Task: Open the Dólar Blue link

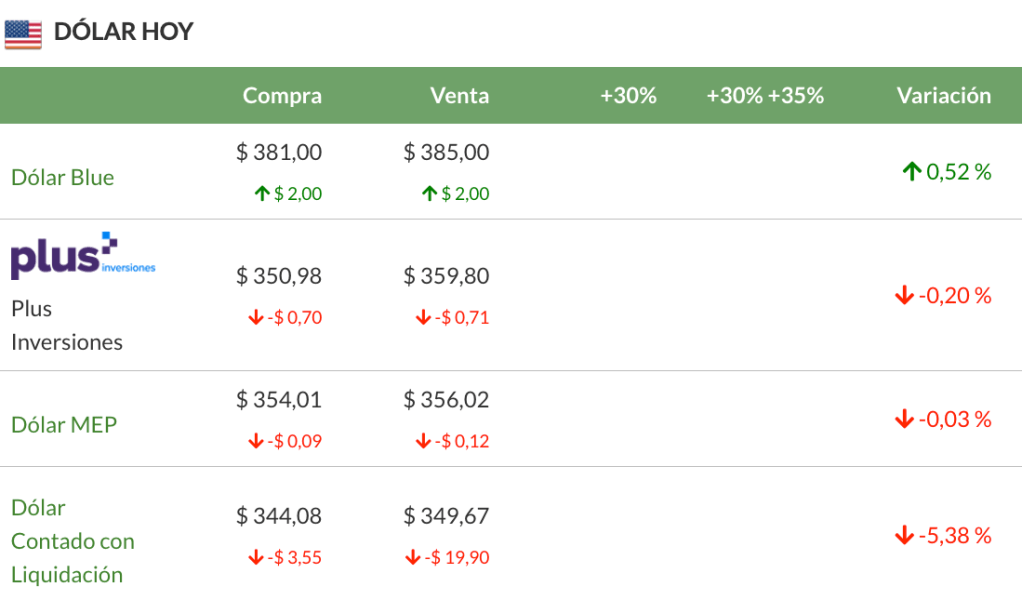Action: [62, 178]
